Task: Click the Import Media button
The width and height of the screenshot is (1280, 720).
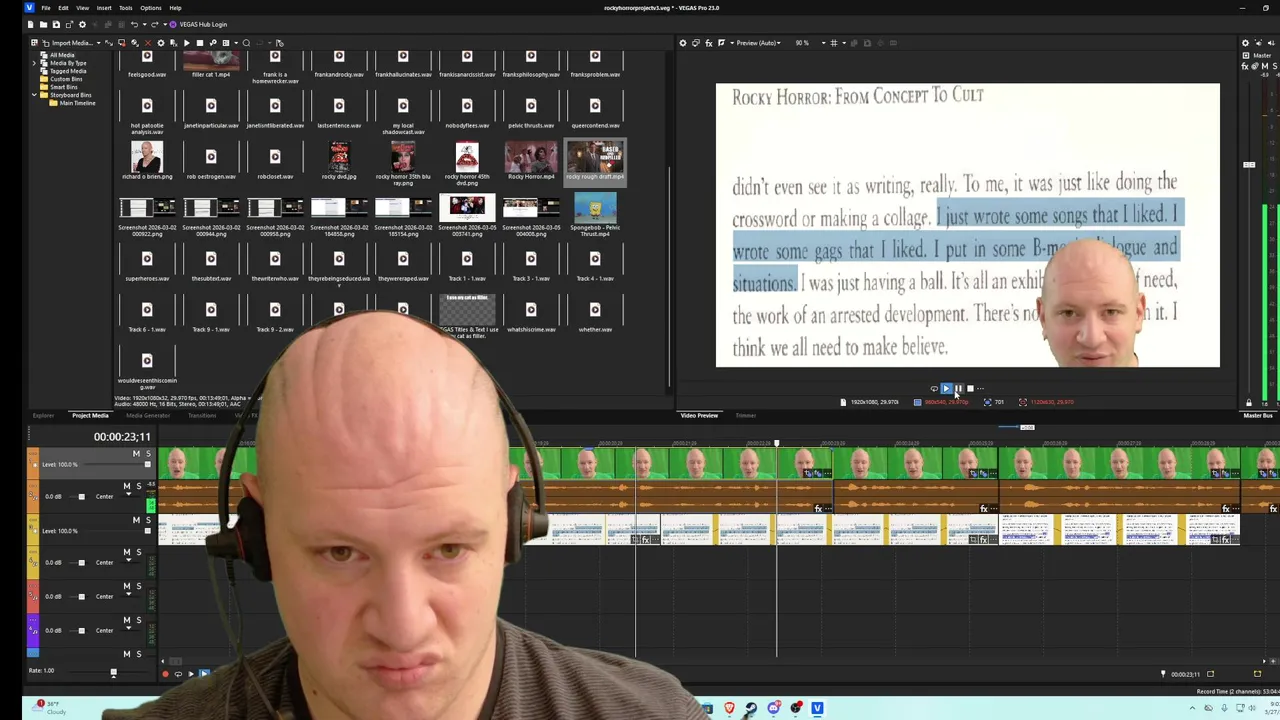Action: click(66, 43)
